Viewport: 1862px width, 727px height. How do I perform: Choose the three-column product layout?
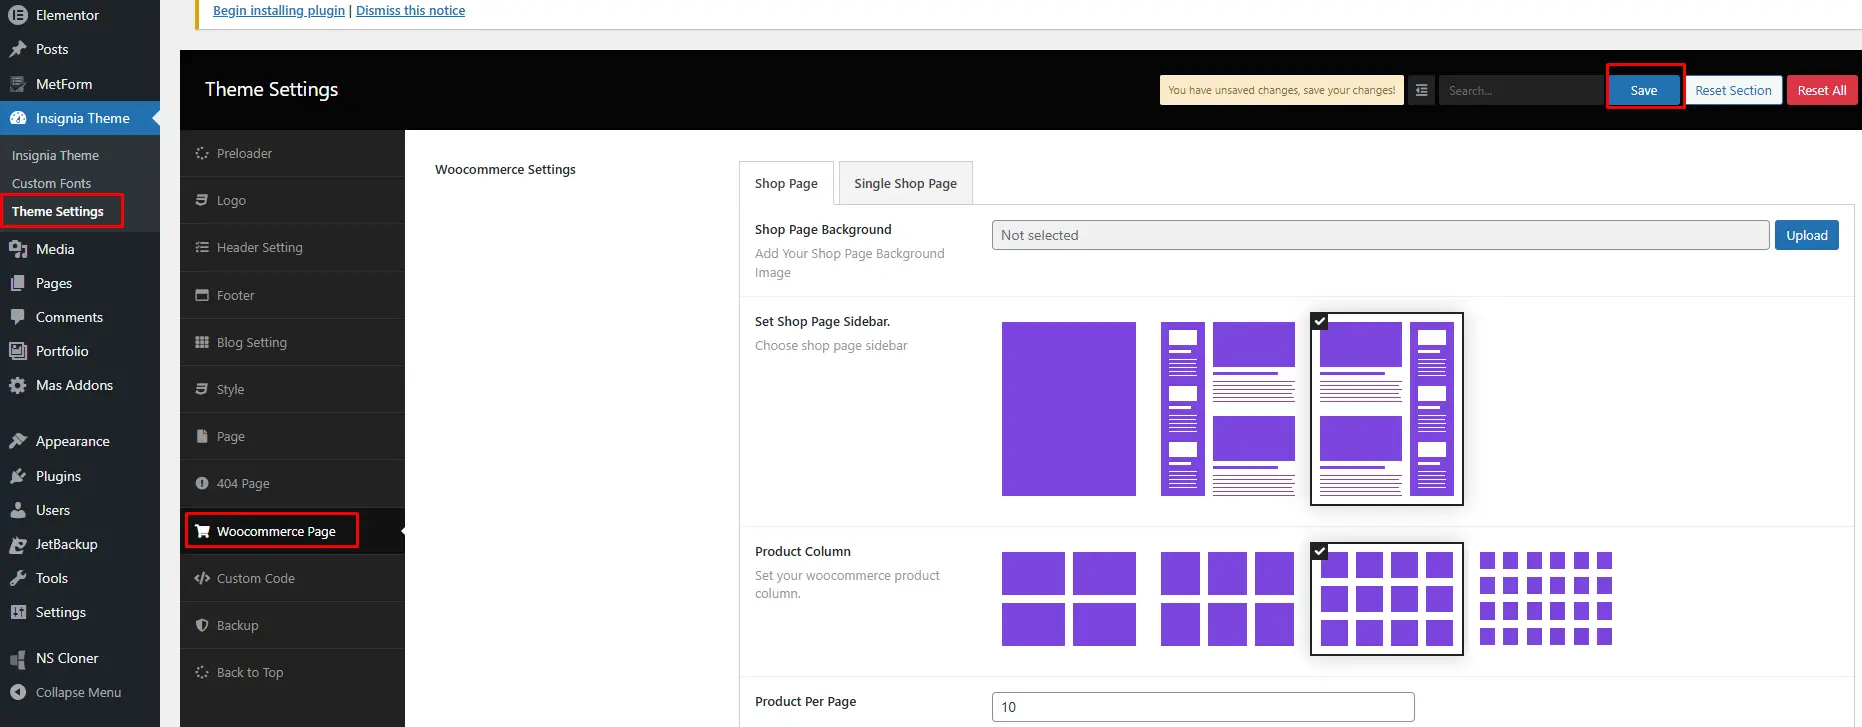coord(1228,599)
